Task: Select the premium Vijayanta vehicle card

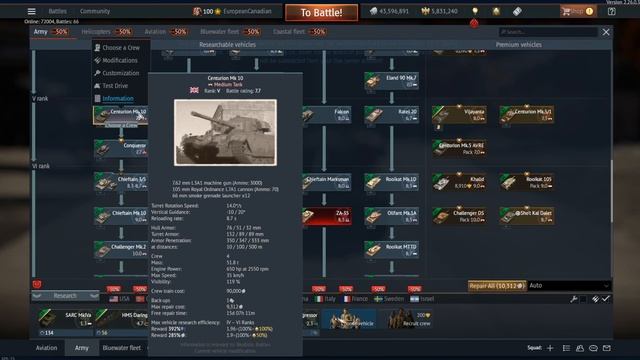Action: (460, 115)
